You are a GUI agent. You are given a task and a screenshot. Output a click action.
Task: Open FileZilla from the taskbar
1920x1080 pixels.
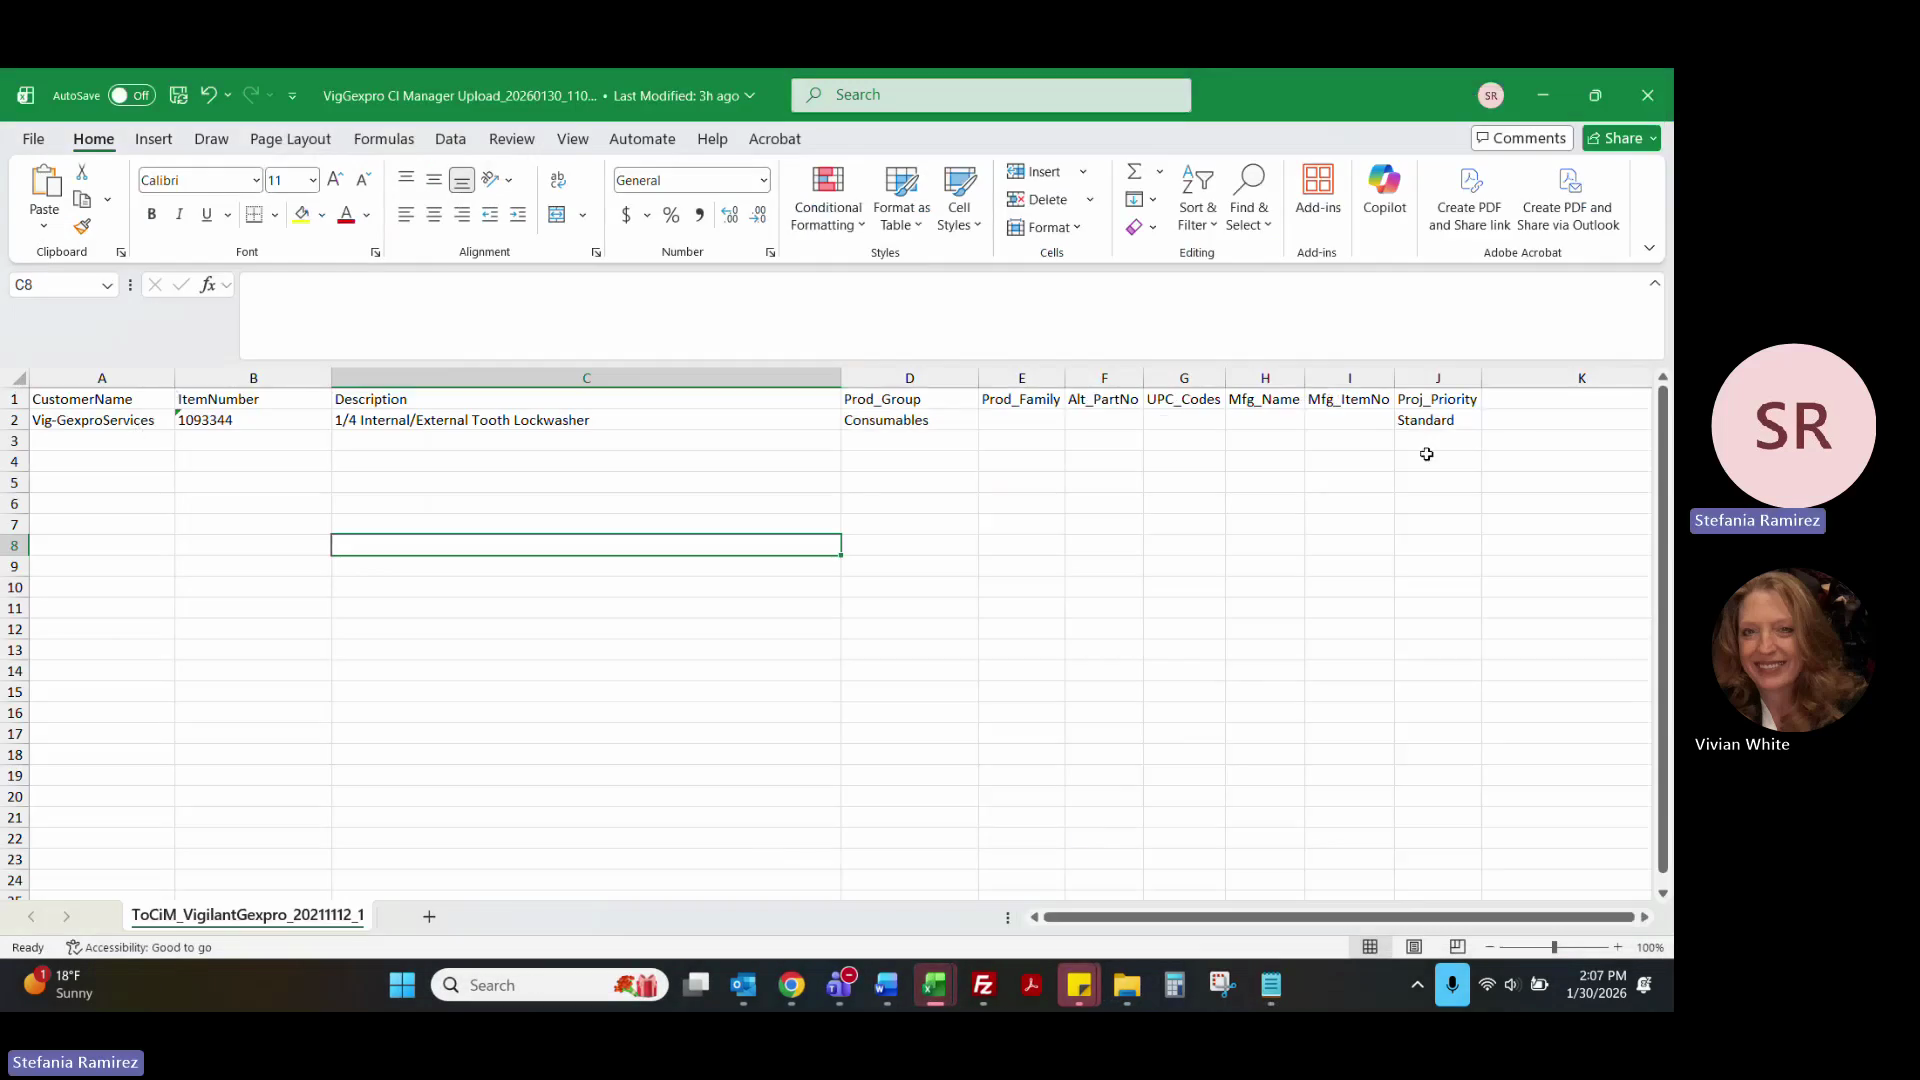pos(983,985)
